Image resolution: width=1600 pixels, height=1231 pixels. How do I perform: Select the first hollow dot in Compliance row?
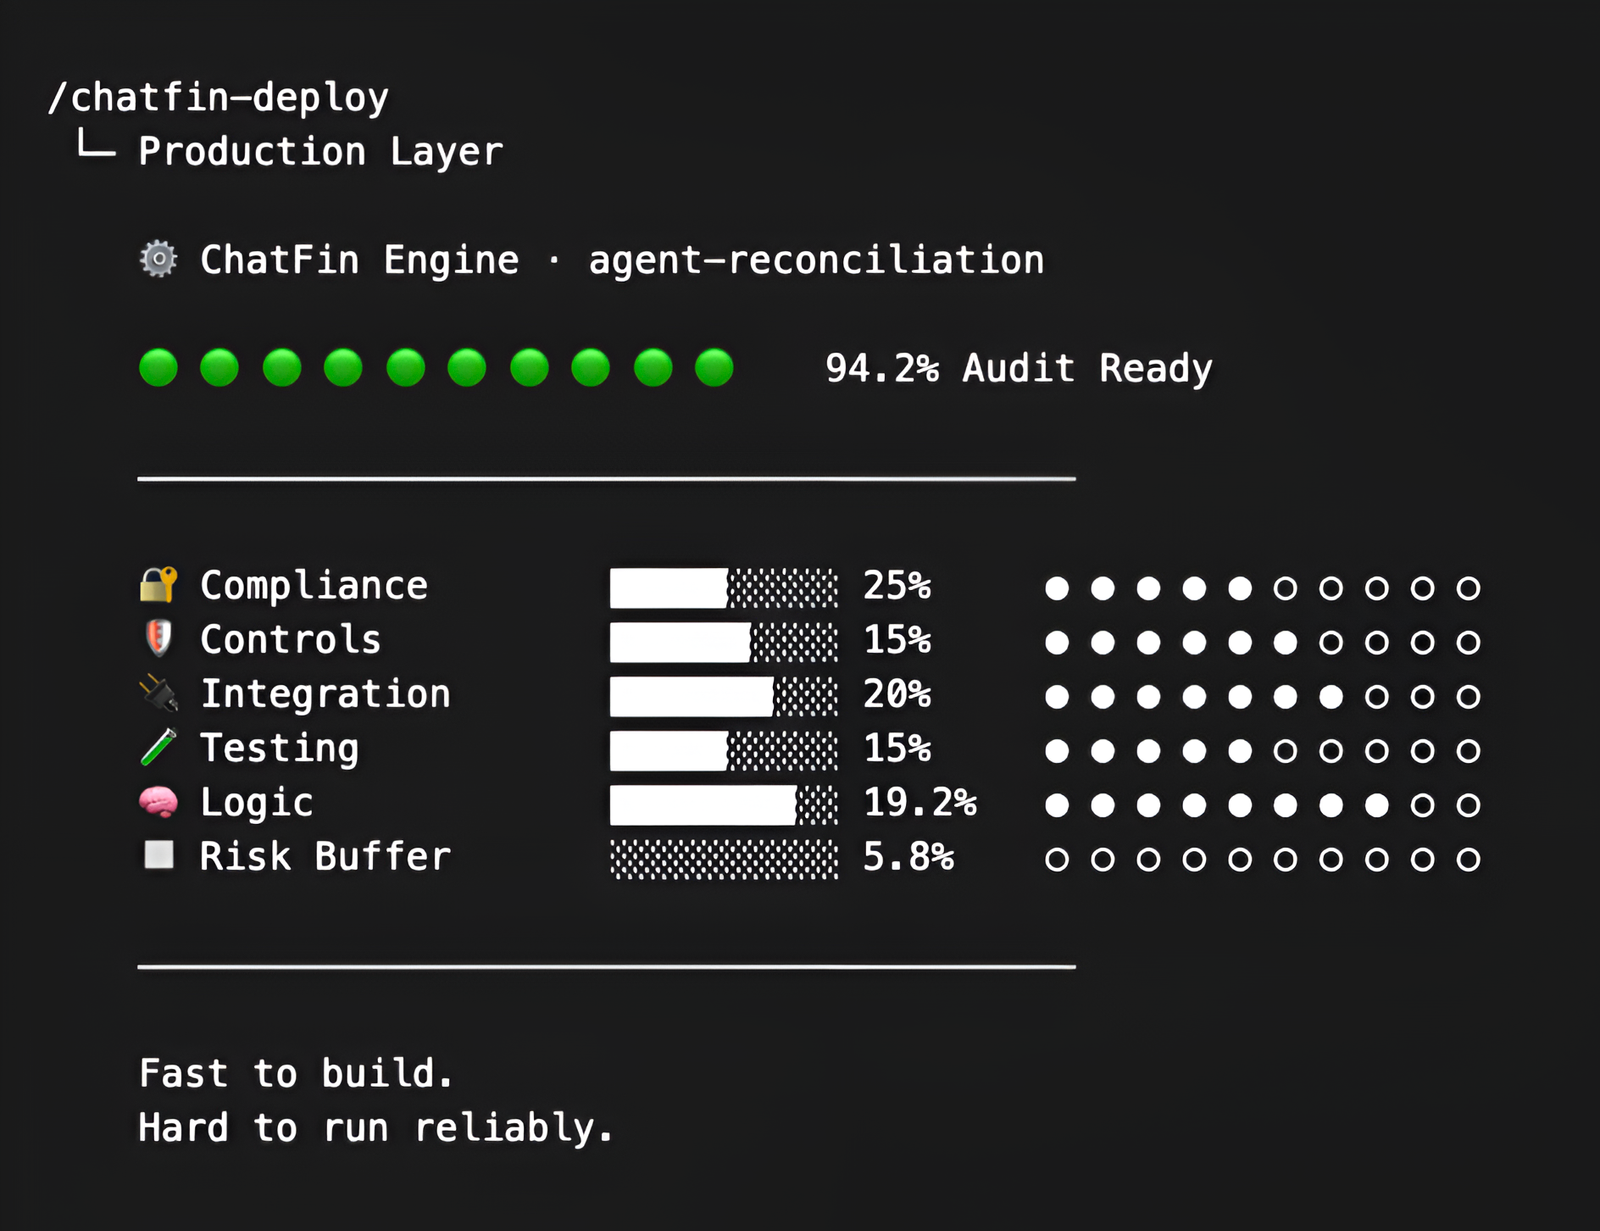(1285, 588)
